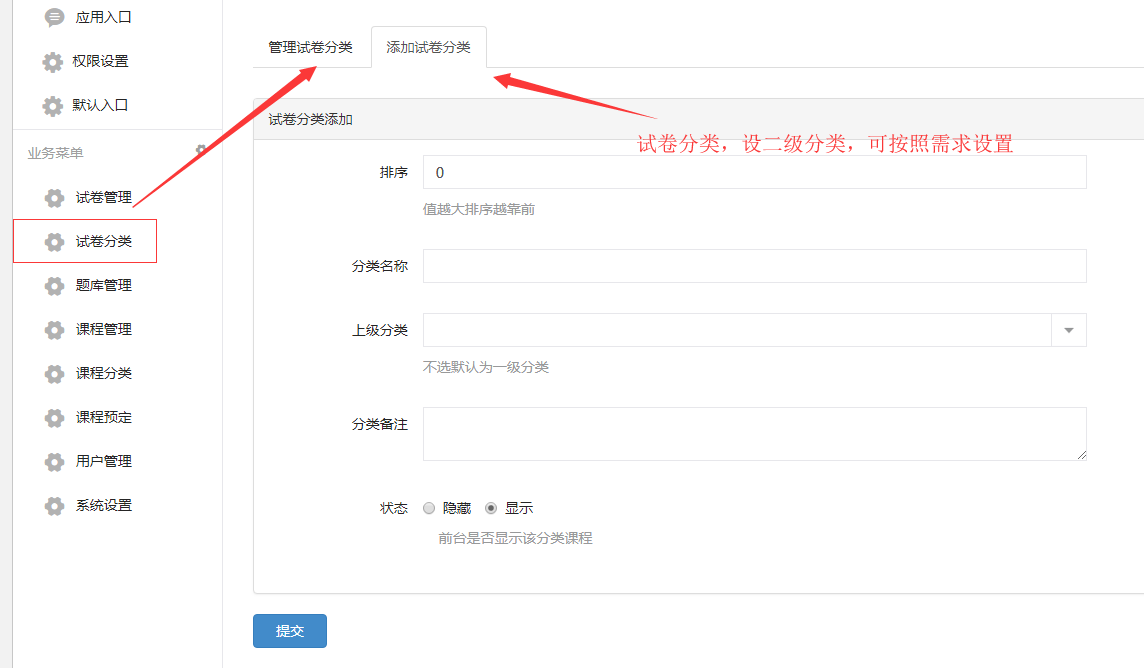The width and height of the screenshot is (1144, 668).
Task: Click the gear icon next to 题库管理
Action: tap(55, 286)
